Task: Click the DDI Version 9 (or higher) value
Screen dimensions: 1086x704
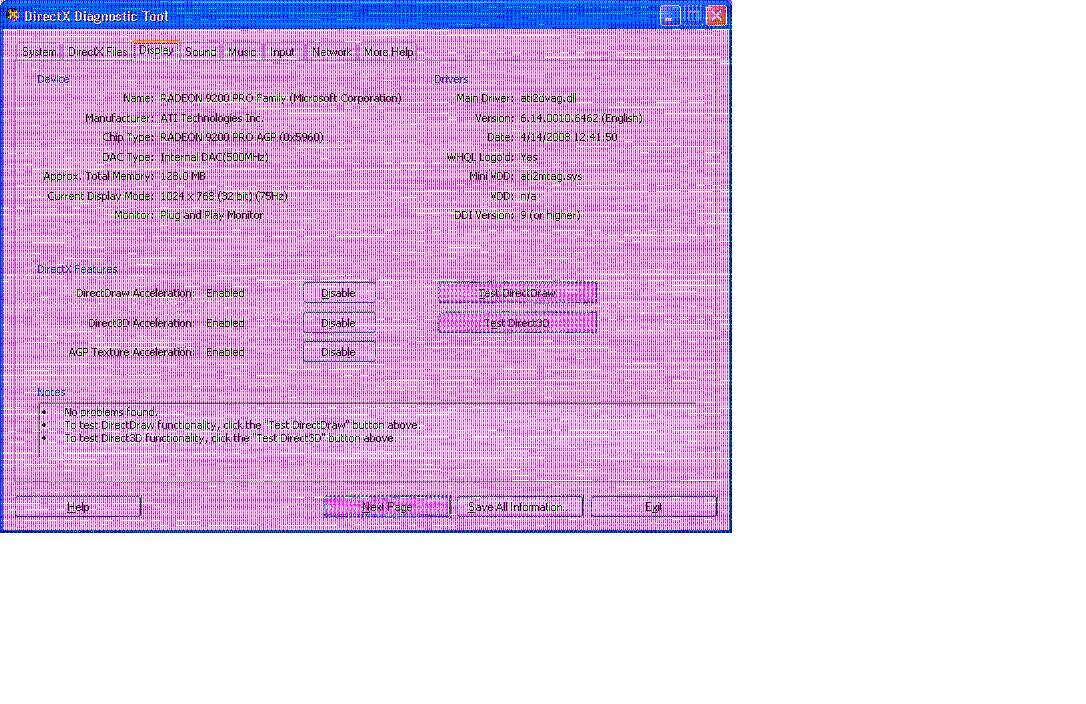Action: click(551, 215)
